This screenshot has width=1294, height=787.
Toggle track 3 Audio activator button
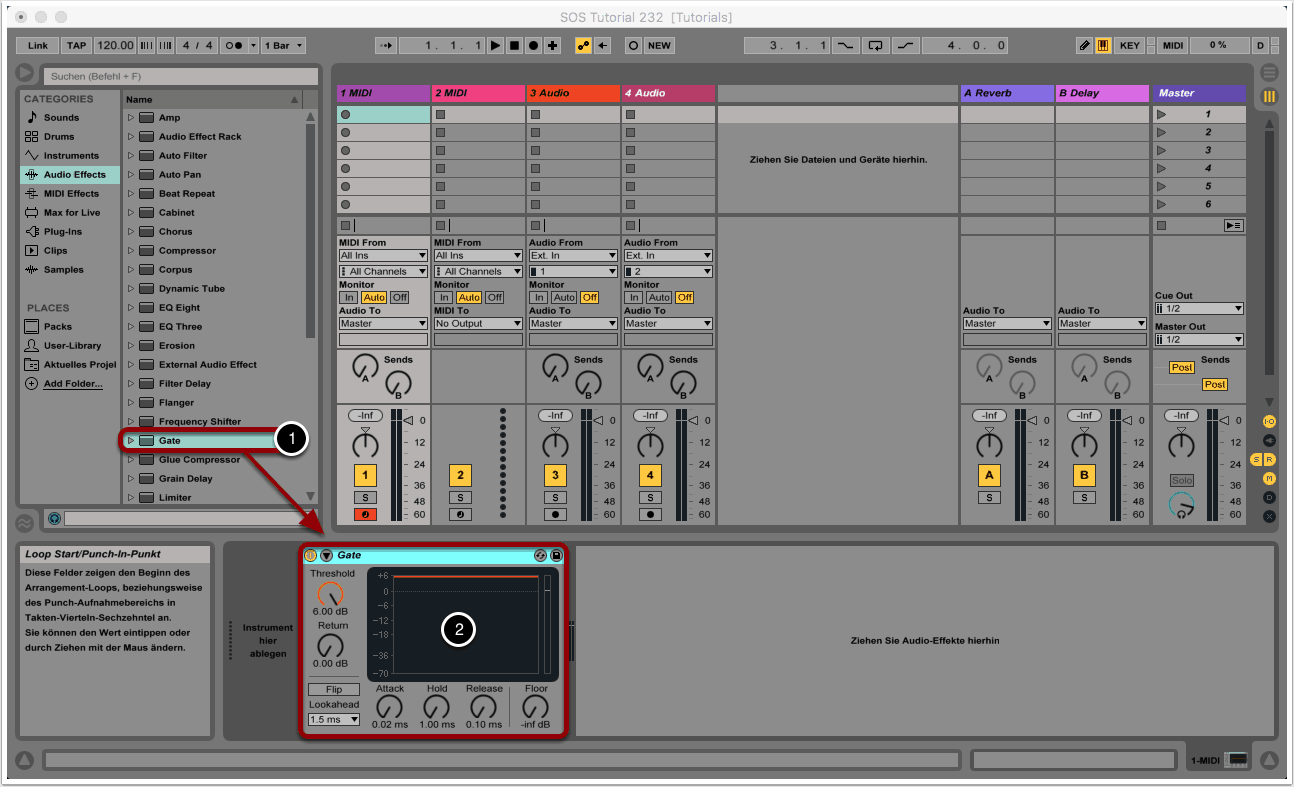555,475
